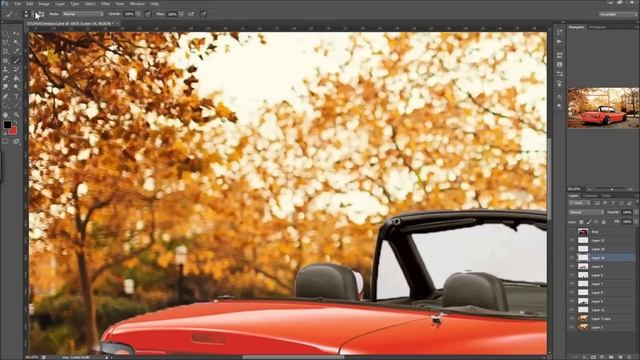Select the Lasso tool

pos(5,42)
